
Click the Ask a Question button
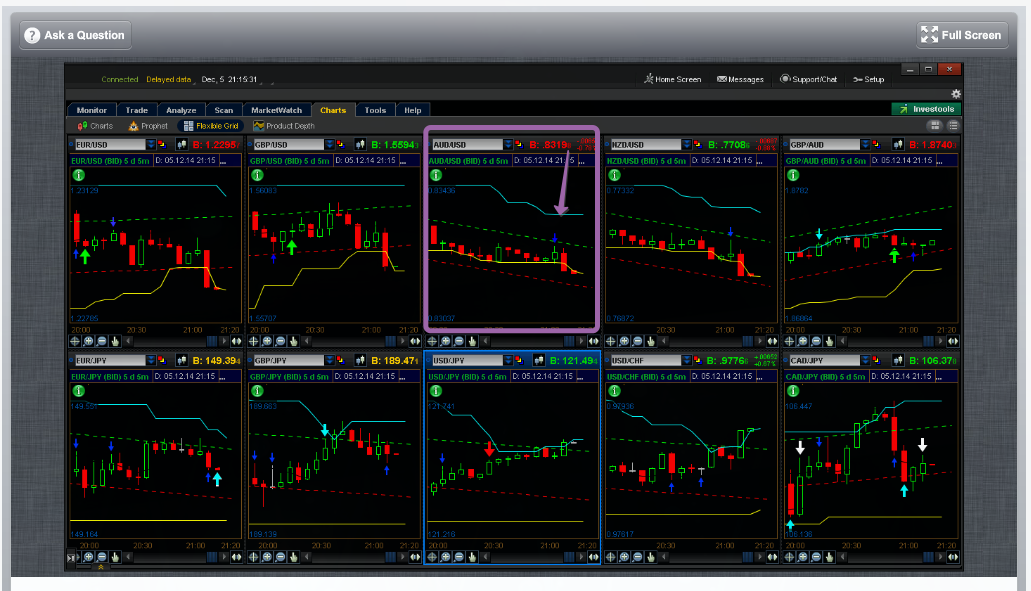point(75,35)
